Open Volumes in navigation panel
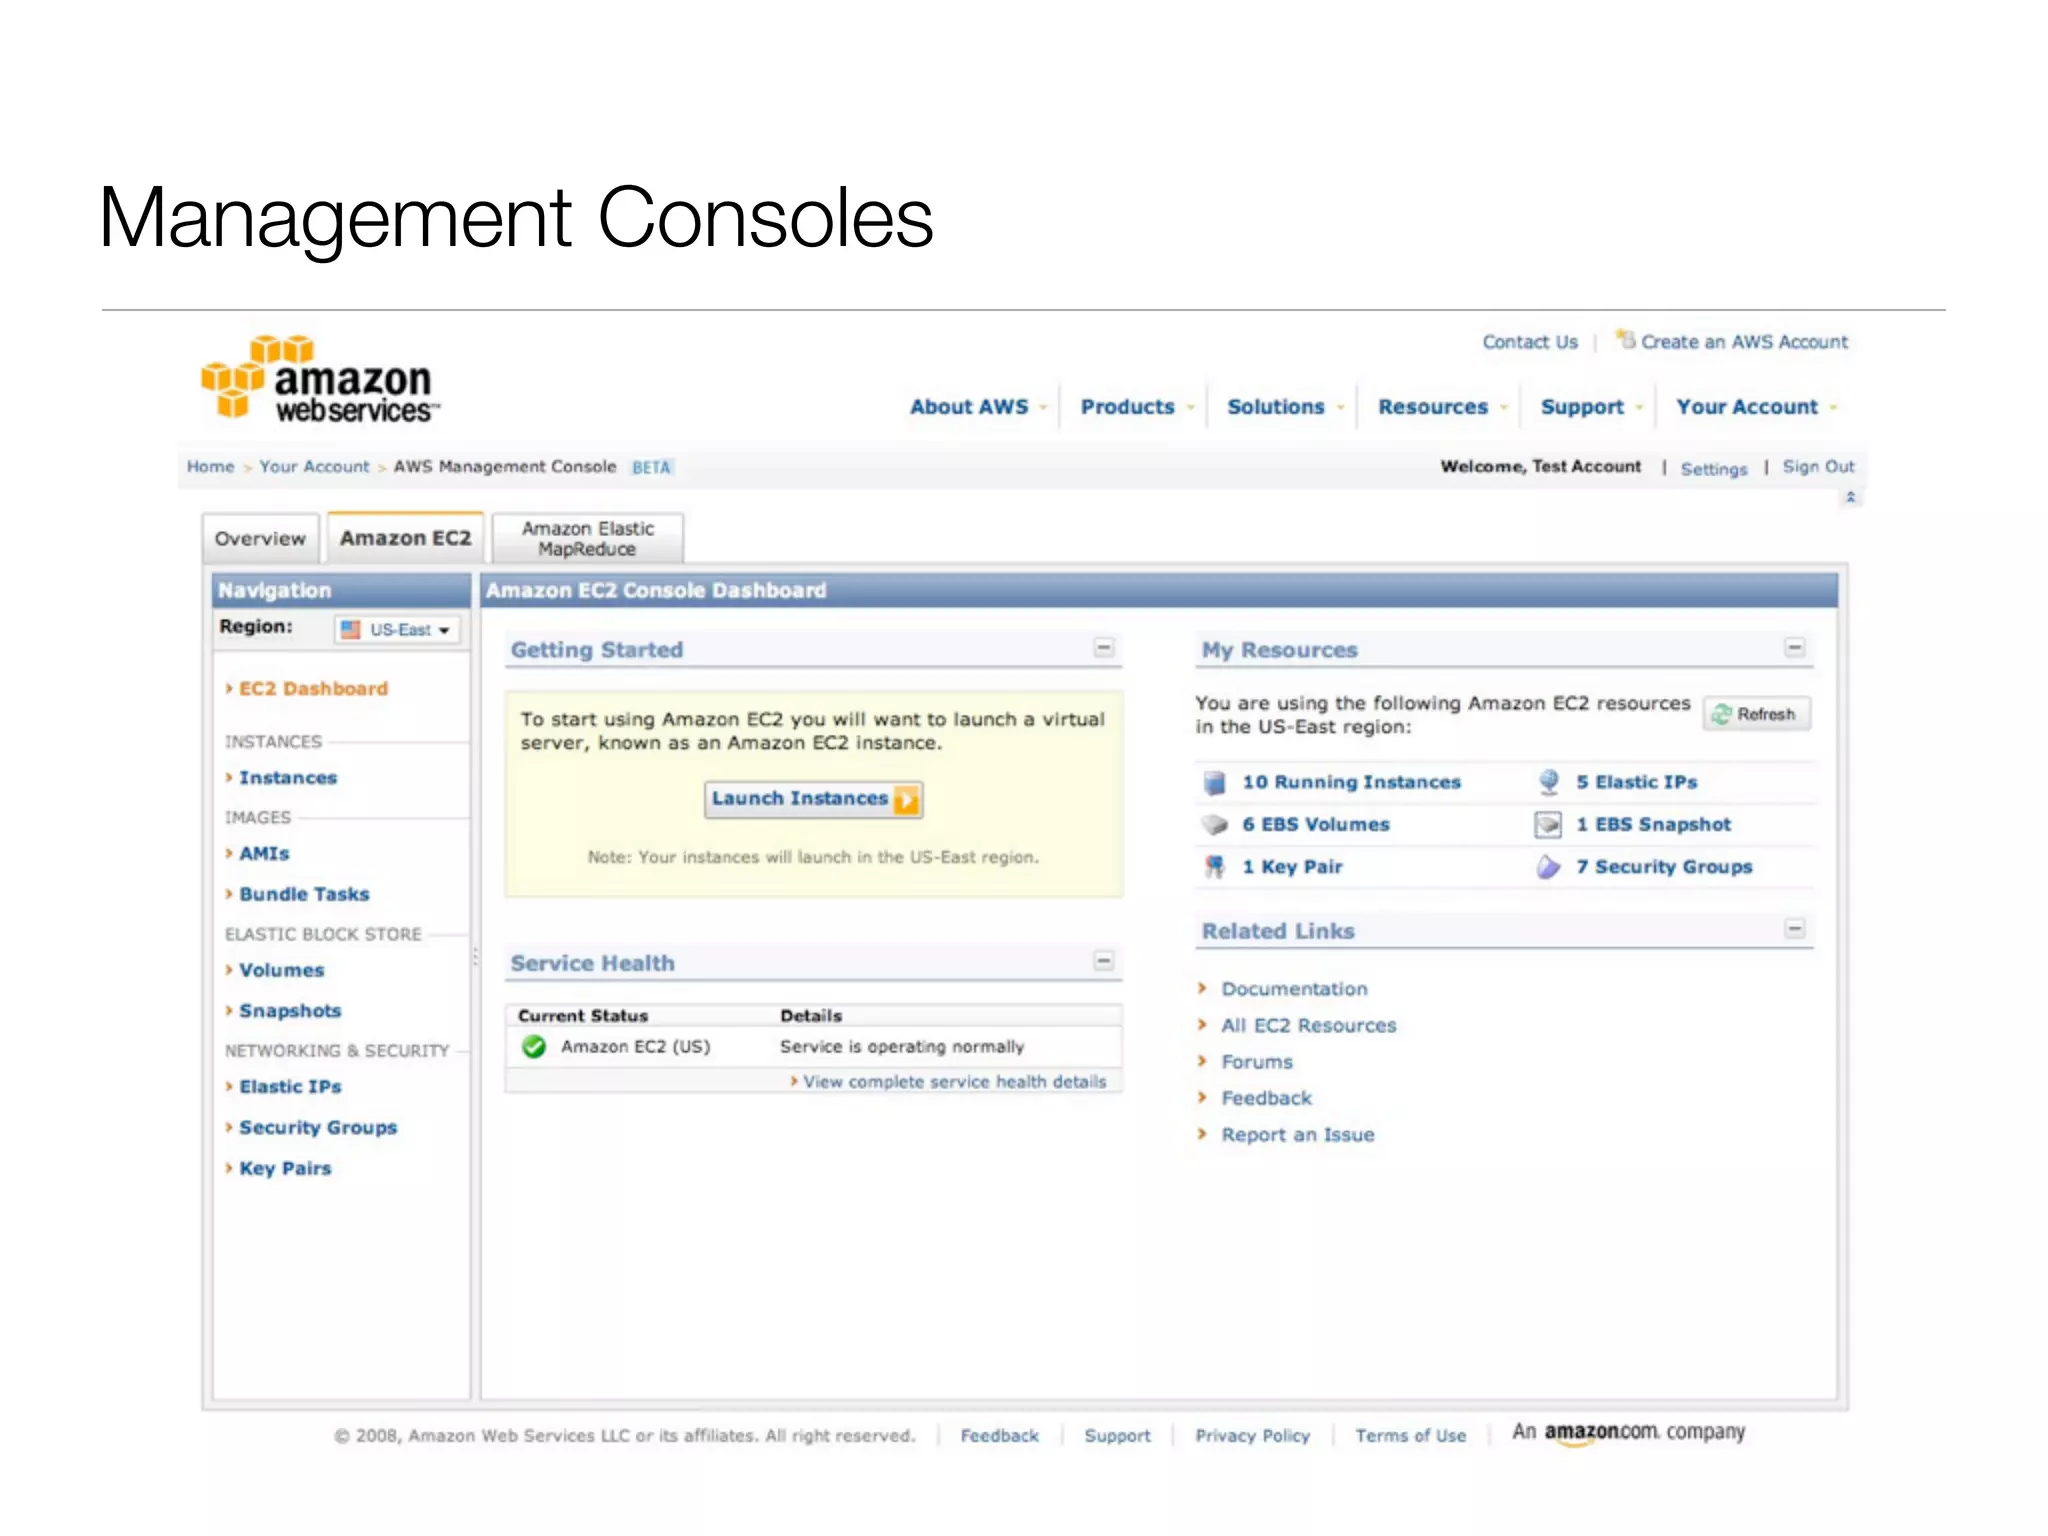This screenshot has height=1536, width=2048. 281,970
